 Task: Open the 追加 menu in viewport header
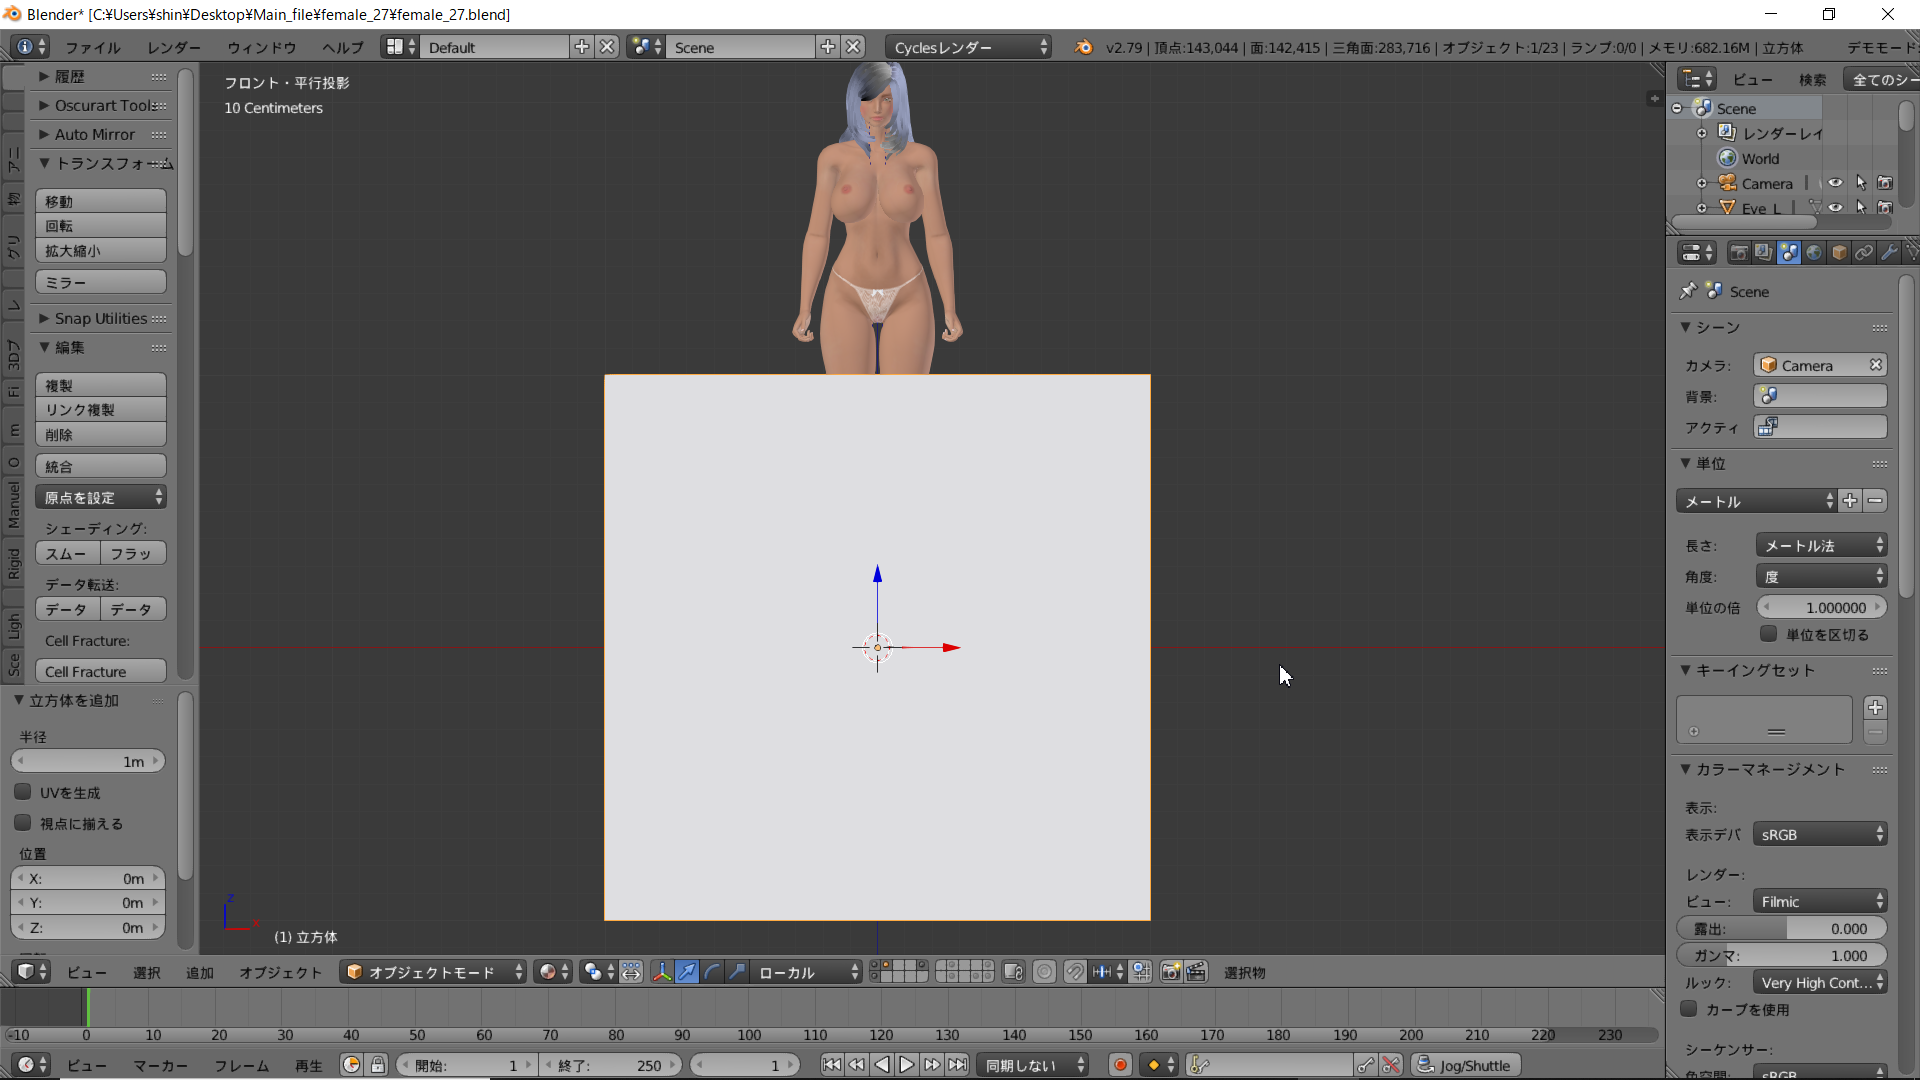pyautogui.click(x=199, y=972)
